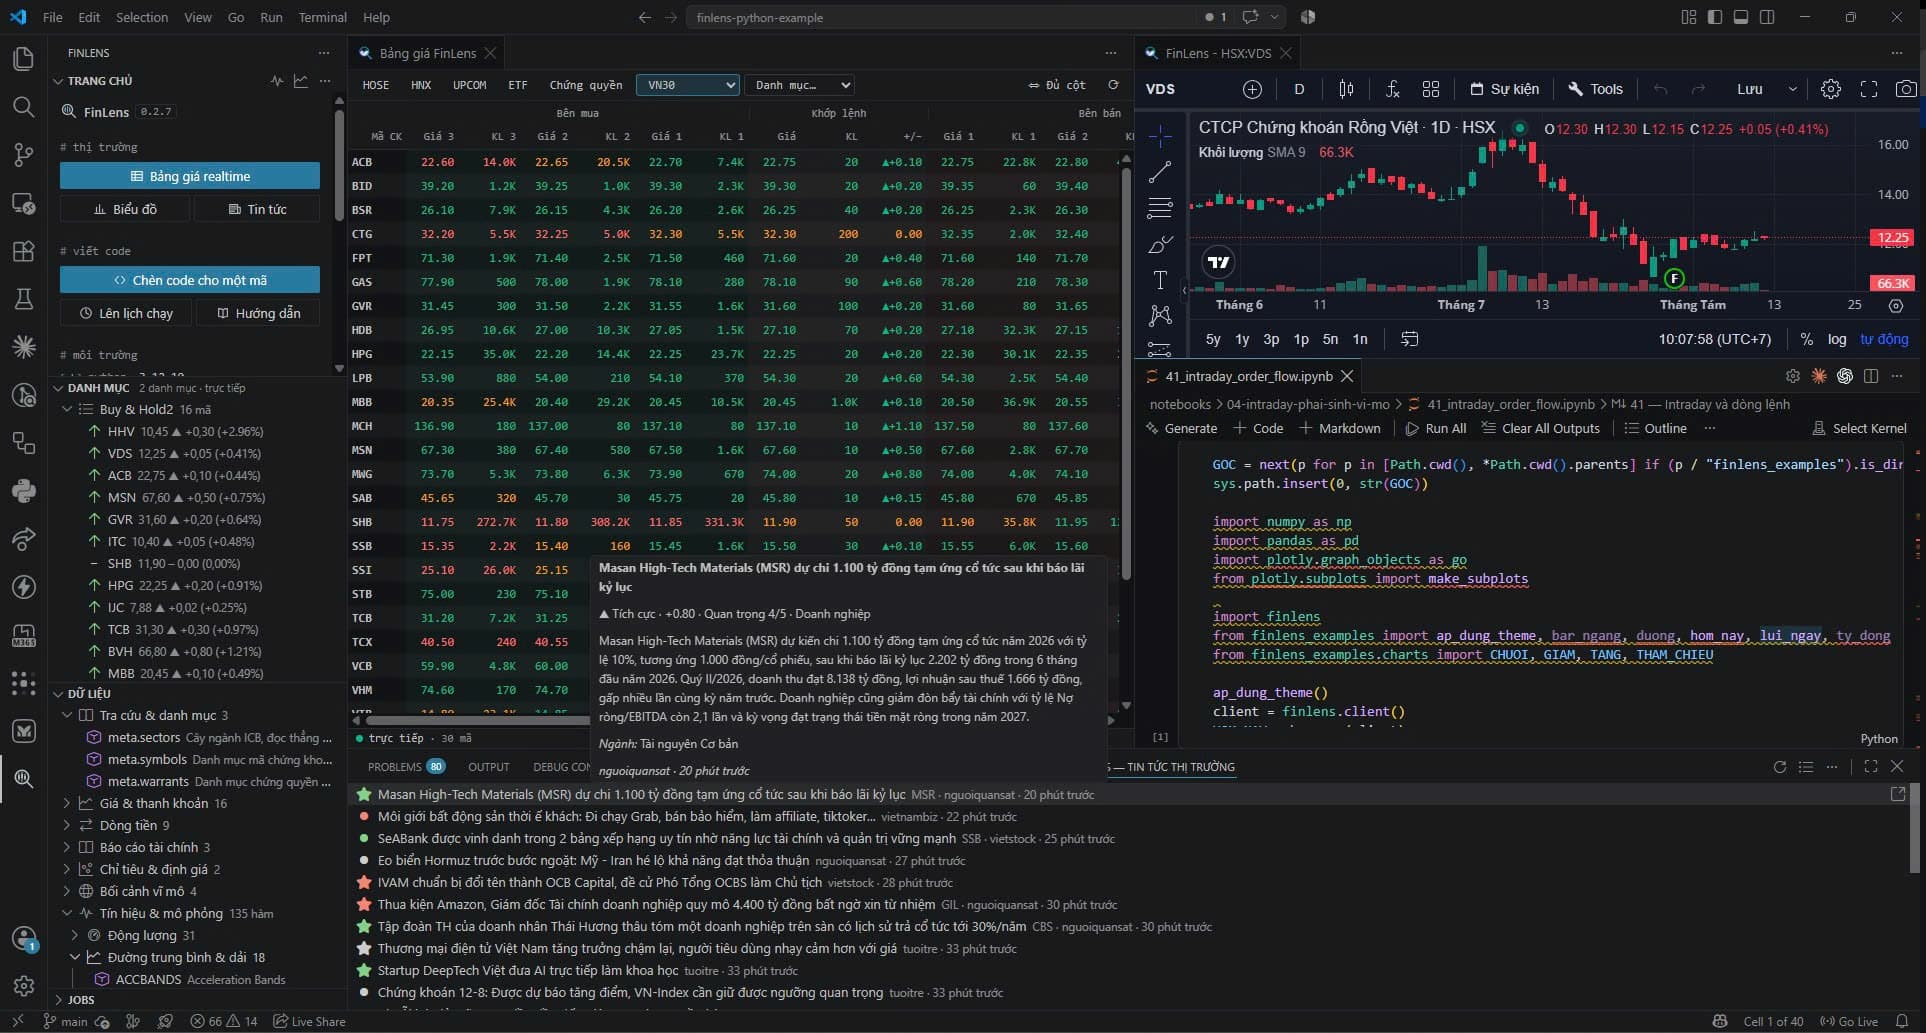The image size is (1926, 1033).
Task: Open the Selection menu
Action: click(142, 17)
